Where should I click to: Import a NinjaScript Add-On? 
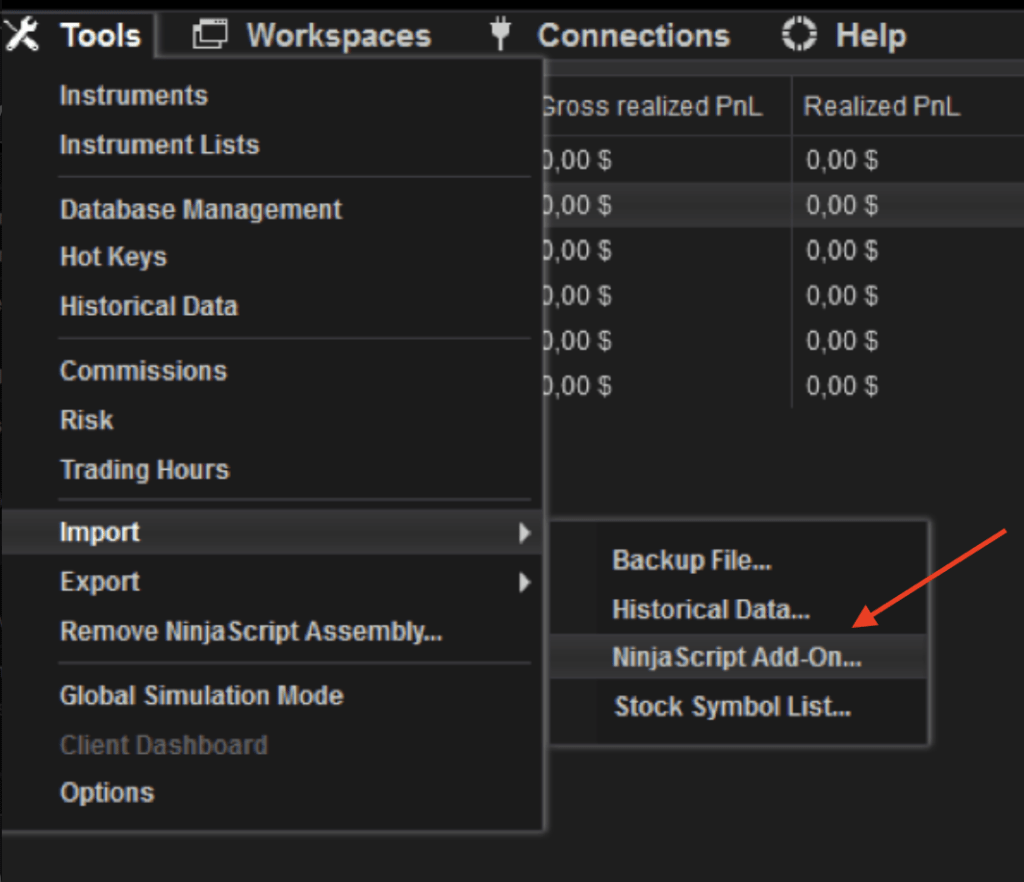[x=737, y=657]
